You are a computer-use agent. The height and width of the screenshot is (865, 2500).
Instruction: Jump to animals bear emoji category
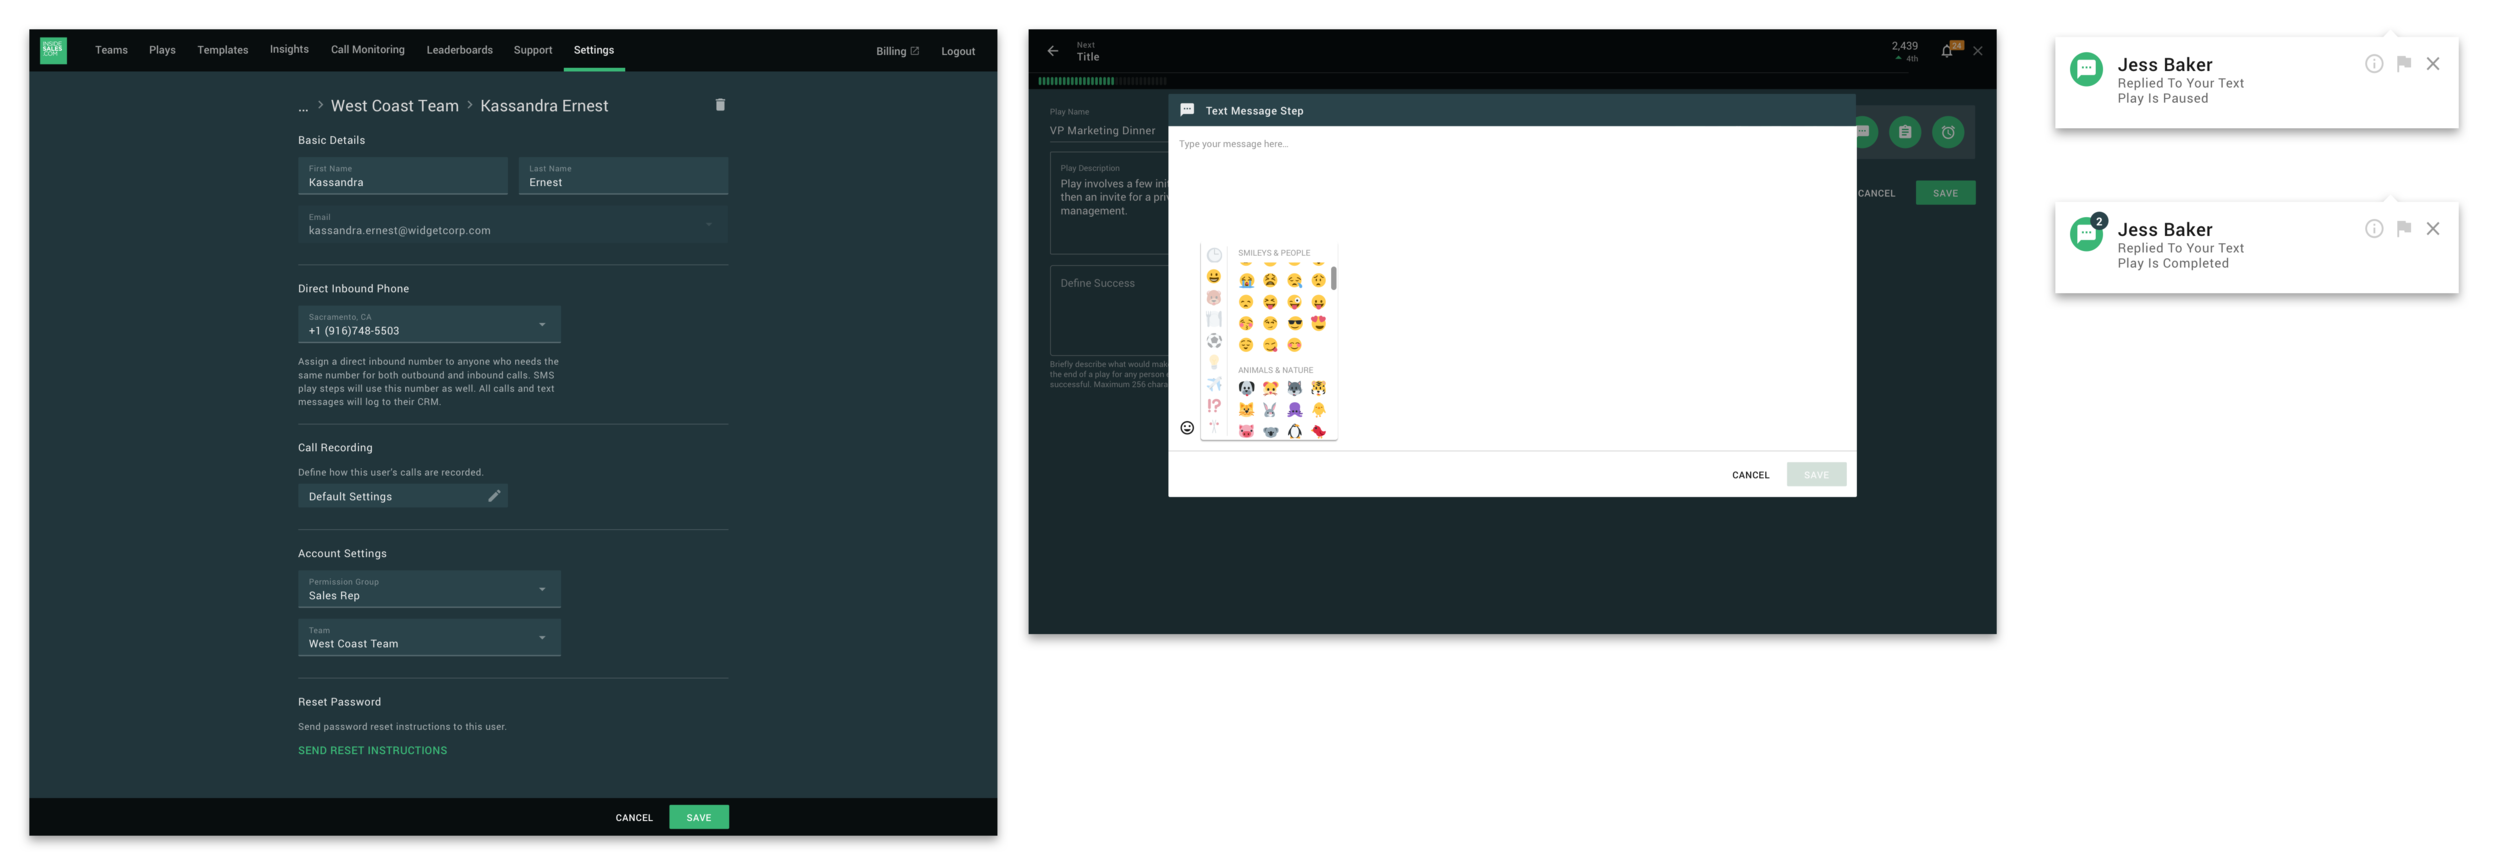[1214, 298]
